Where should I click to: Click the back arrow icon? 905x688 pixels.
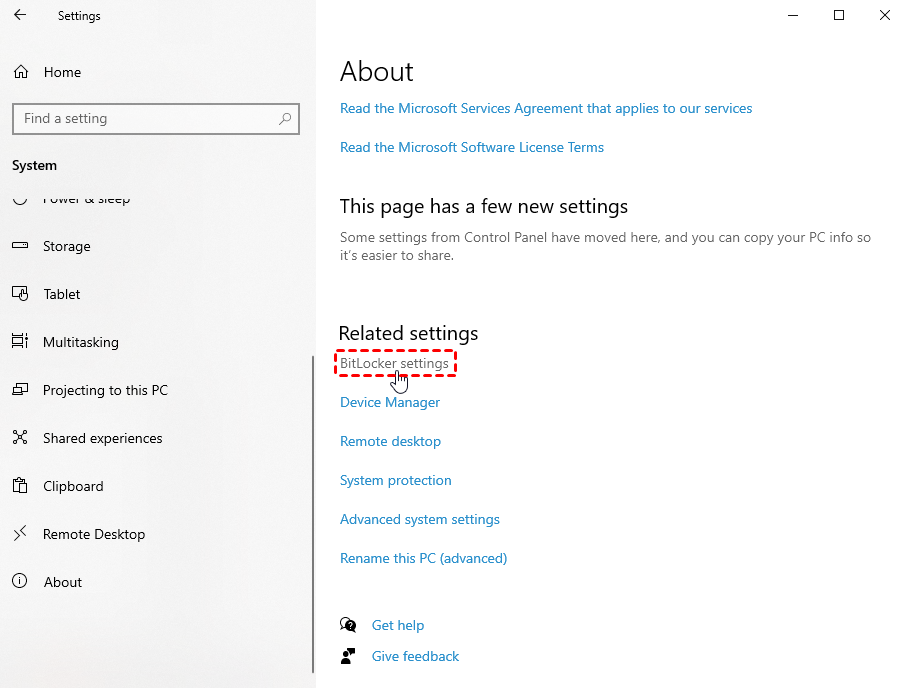click(x=20, y=16)
